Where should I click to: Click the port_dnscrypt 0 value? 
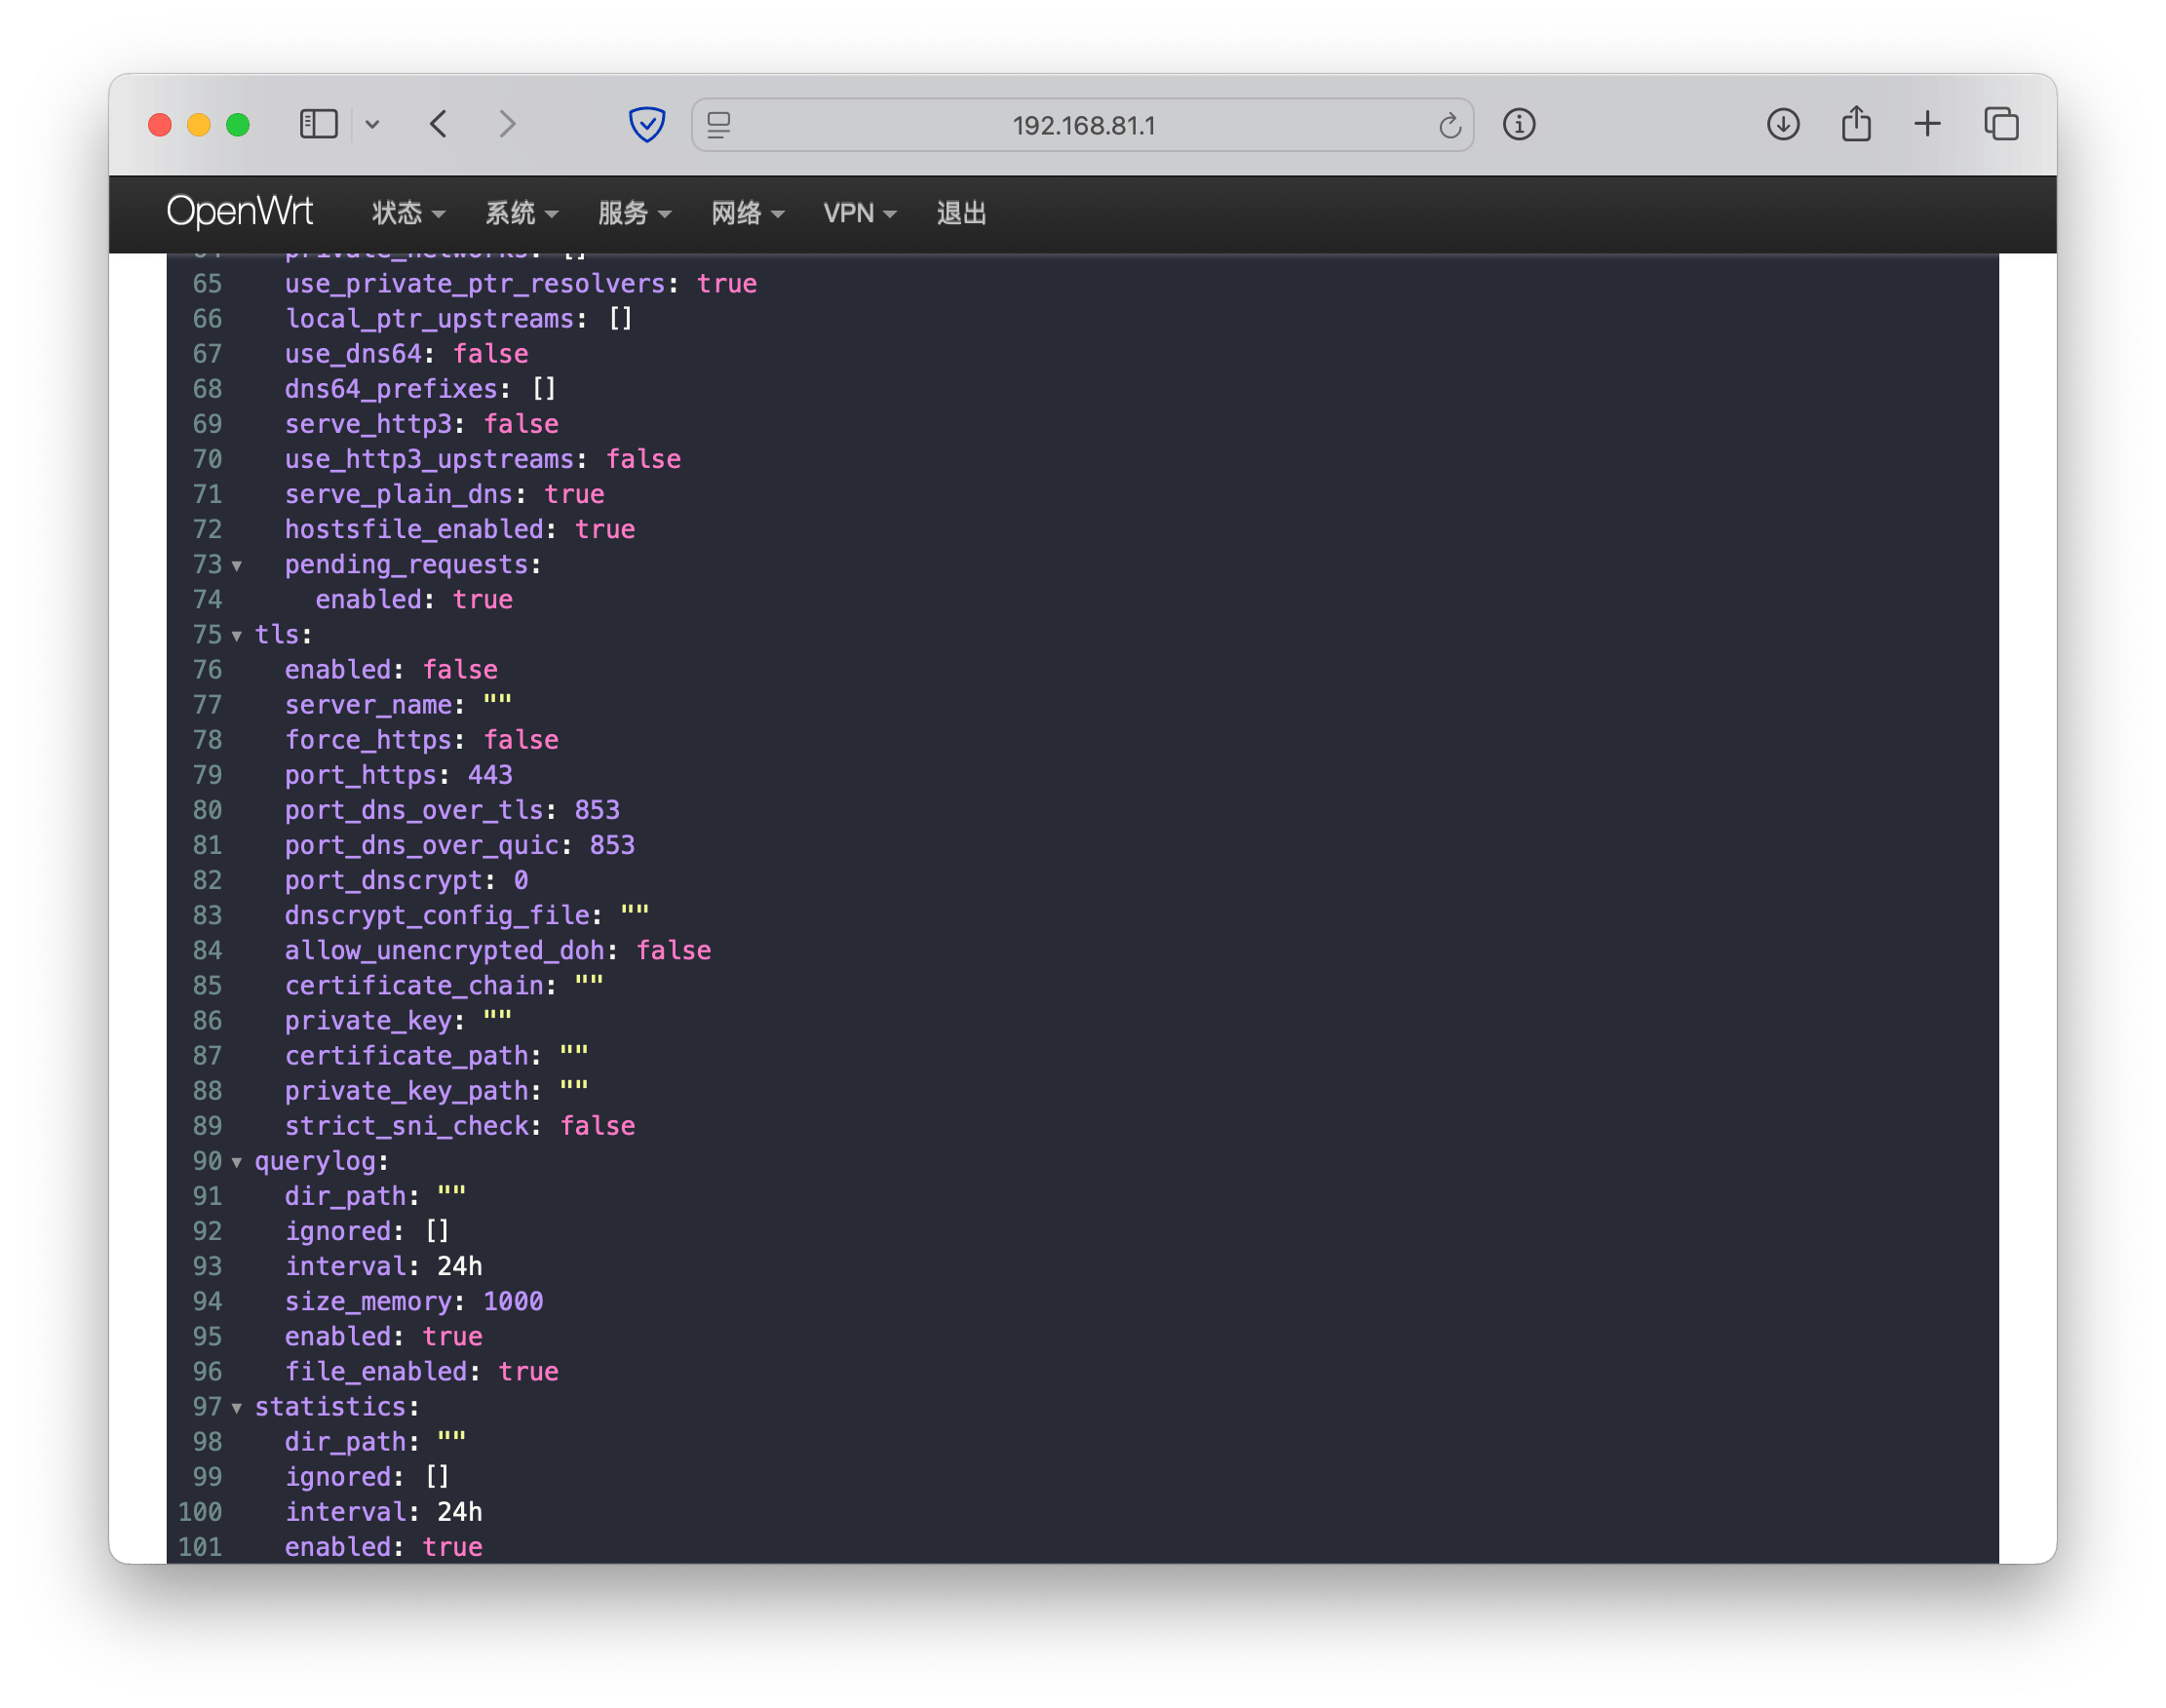[x=521, y=880]
